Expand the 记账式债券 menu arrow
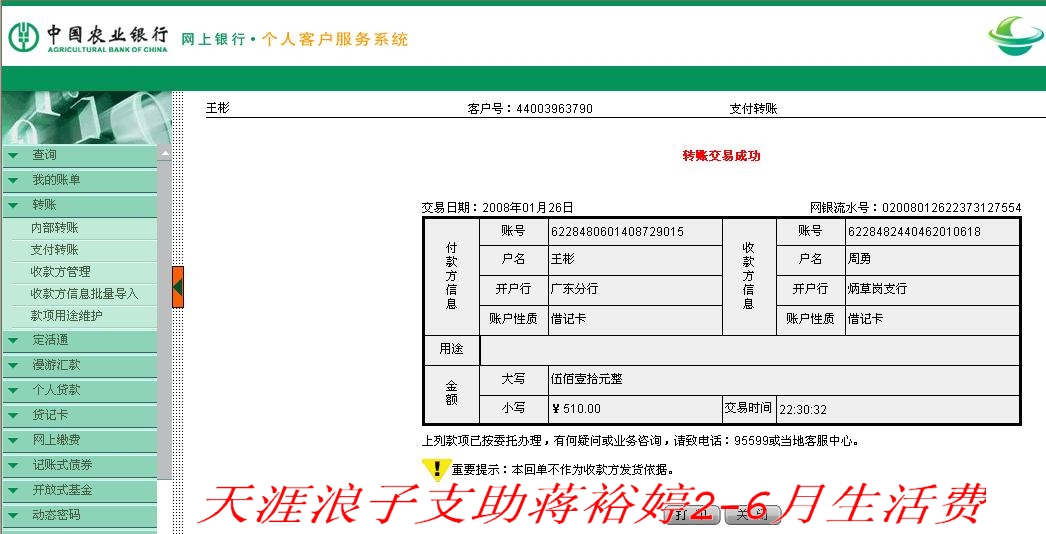The height and width of the screenshot is (534, 1046). coord(13,465)
